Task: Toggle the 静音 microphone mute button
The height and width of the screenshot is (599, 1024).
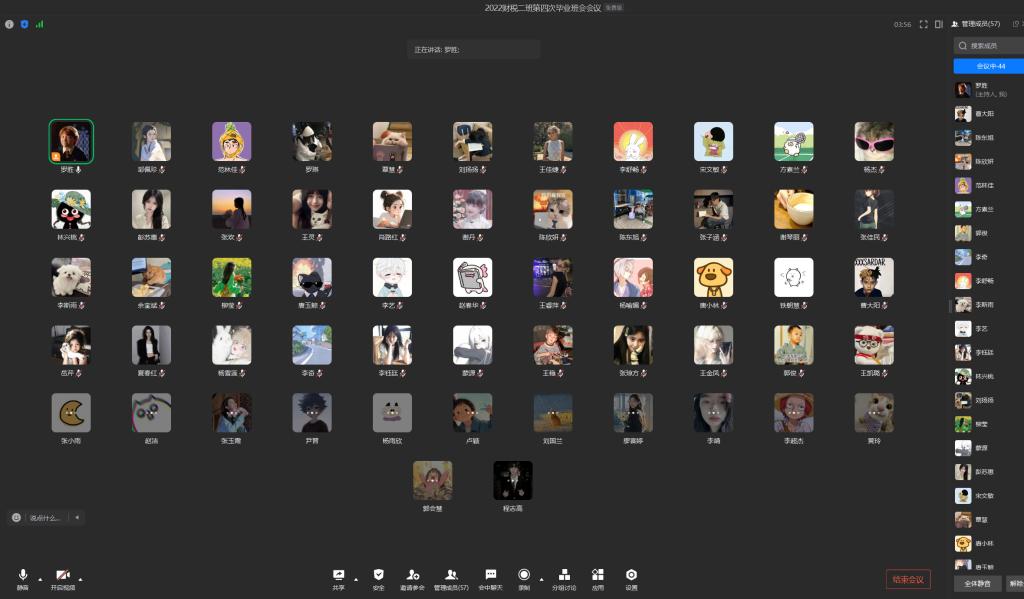Action: [x=22, y=575]
